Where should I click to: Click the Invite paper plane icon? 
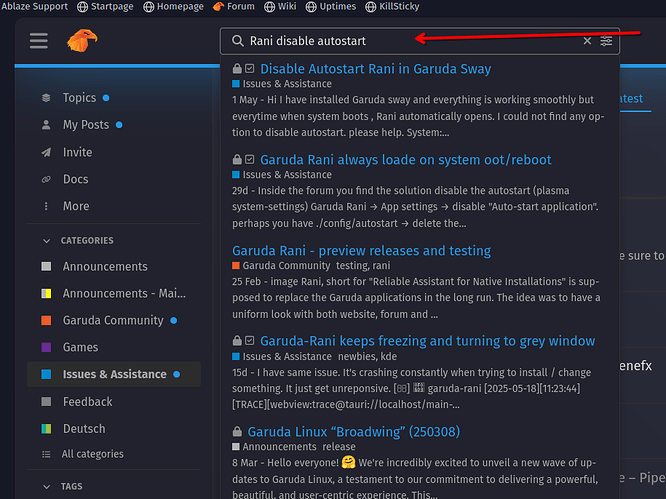coord(46,152)
